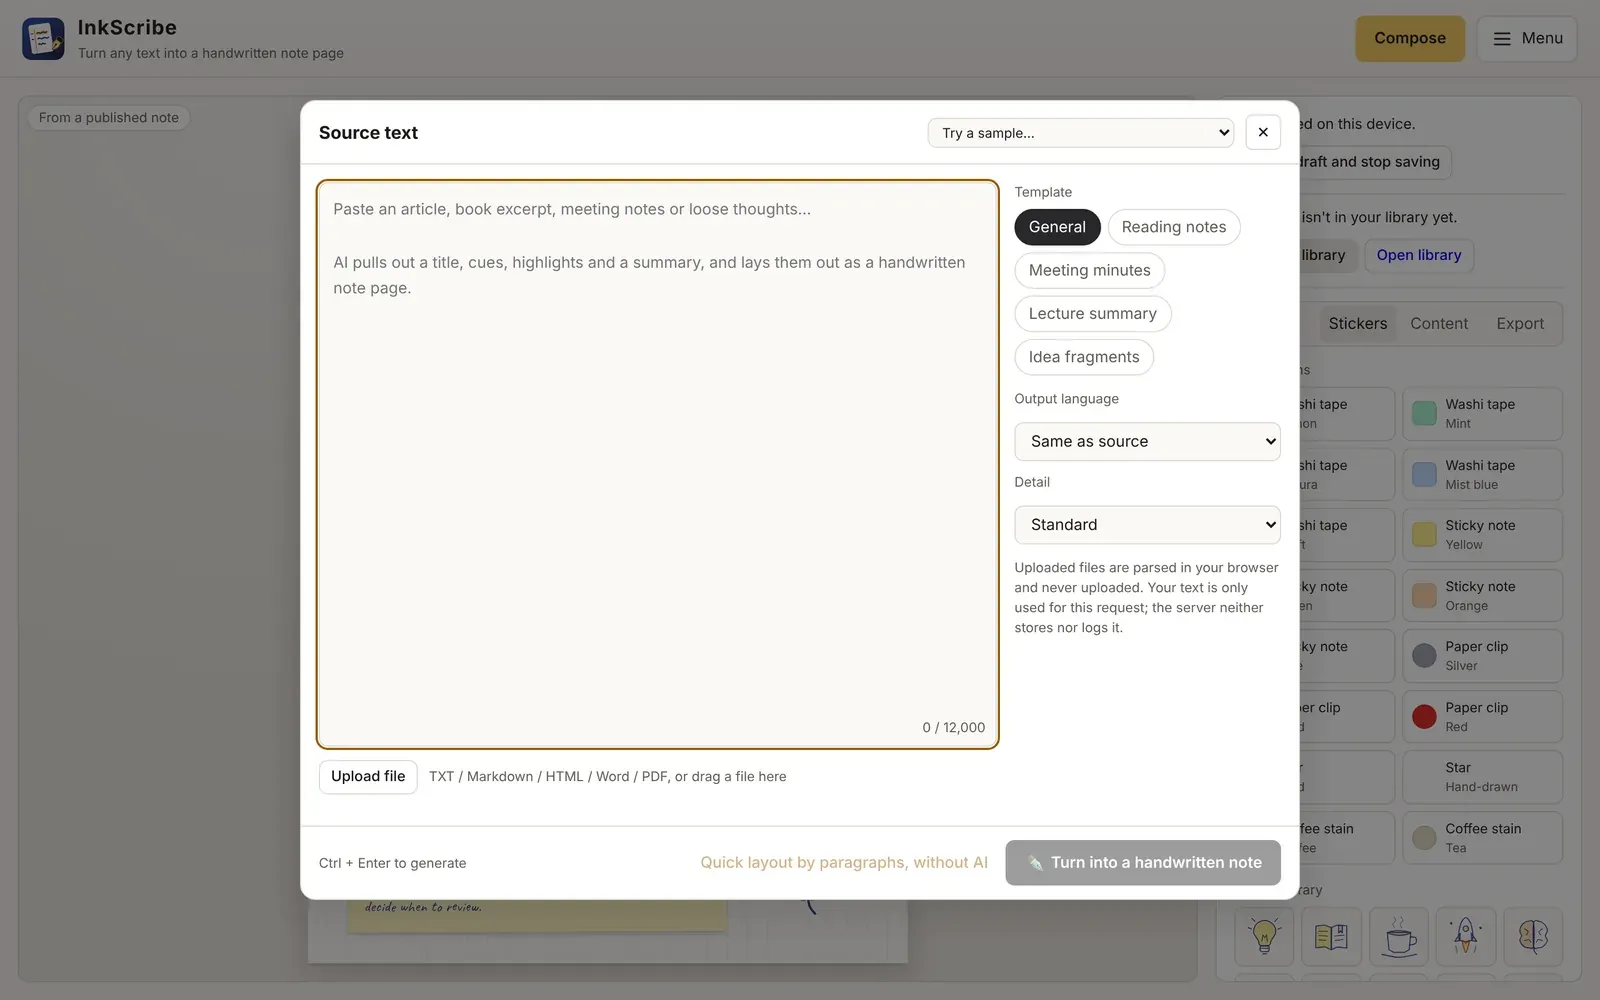Click the open book sticker icon
Image resolution: width=1600 pixels, height=1000 pixels.
pyautogui.click(x=1331, y=937)
